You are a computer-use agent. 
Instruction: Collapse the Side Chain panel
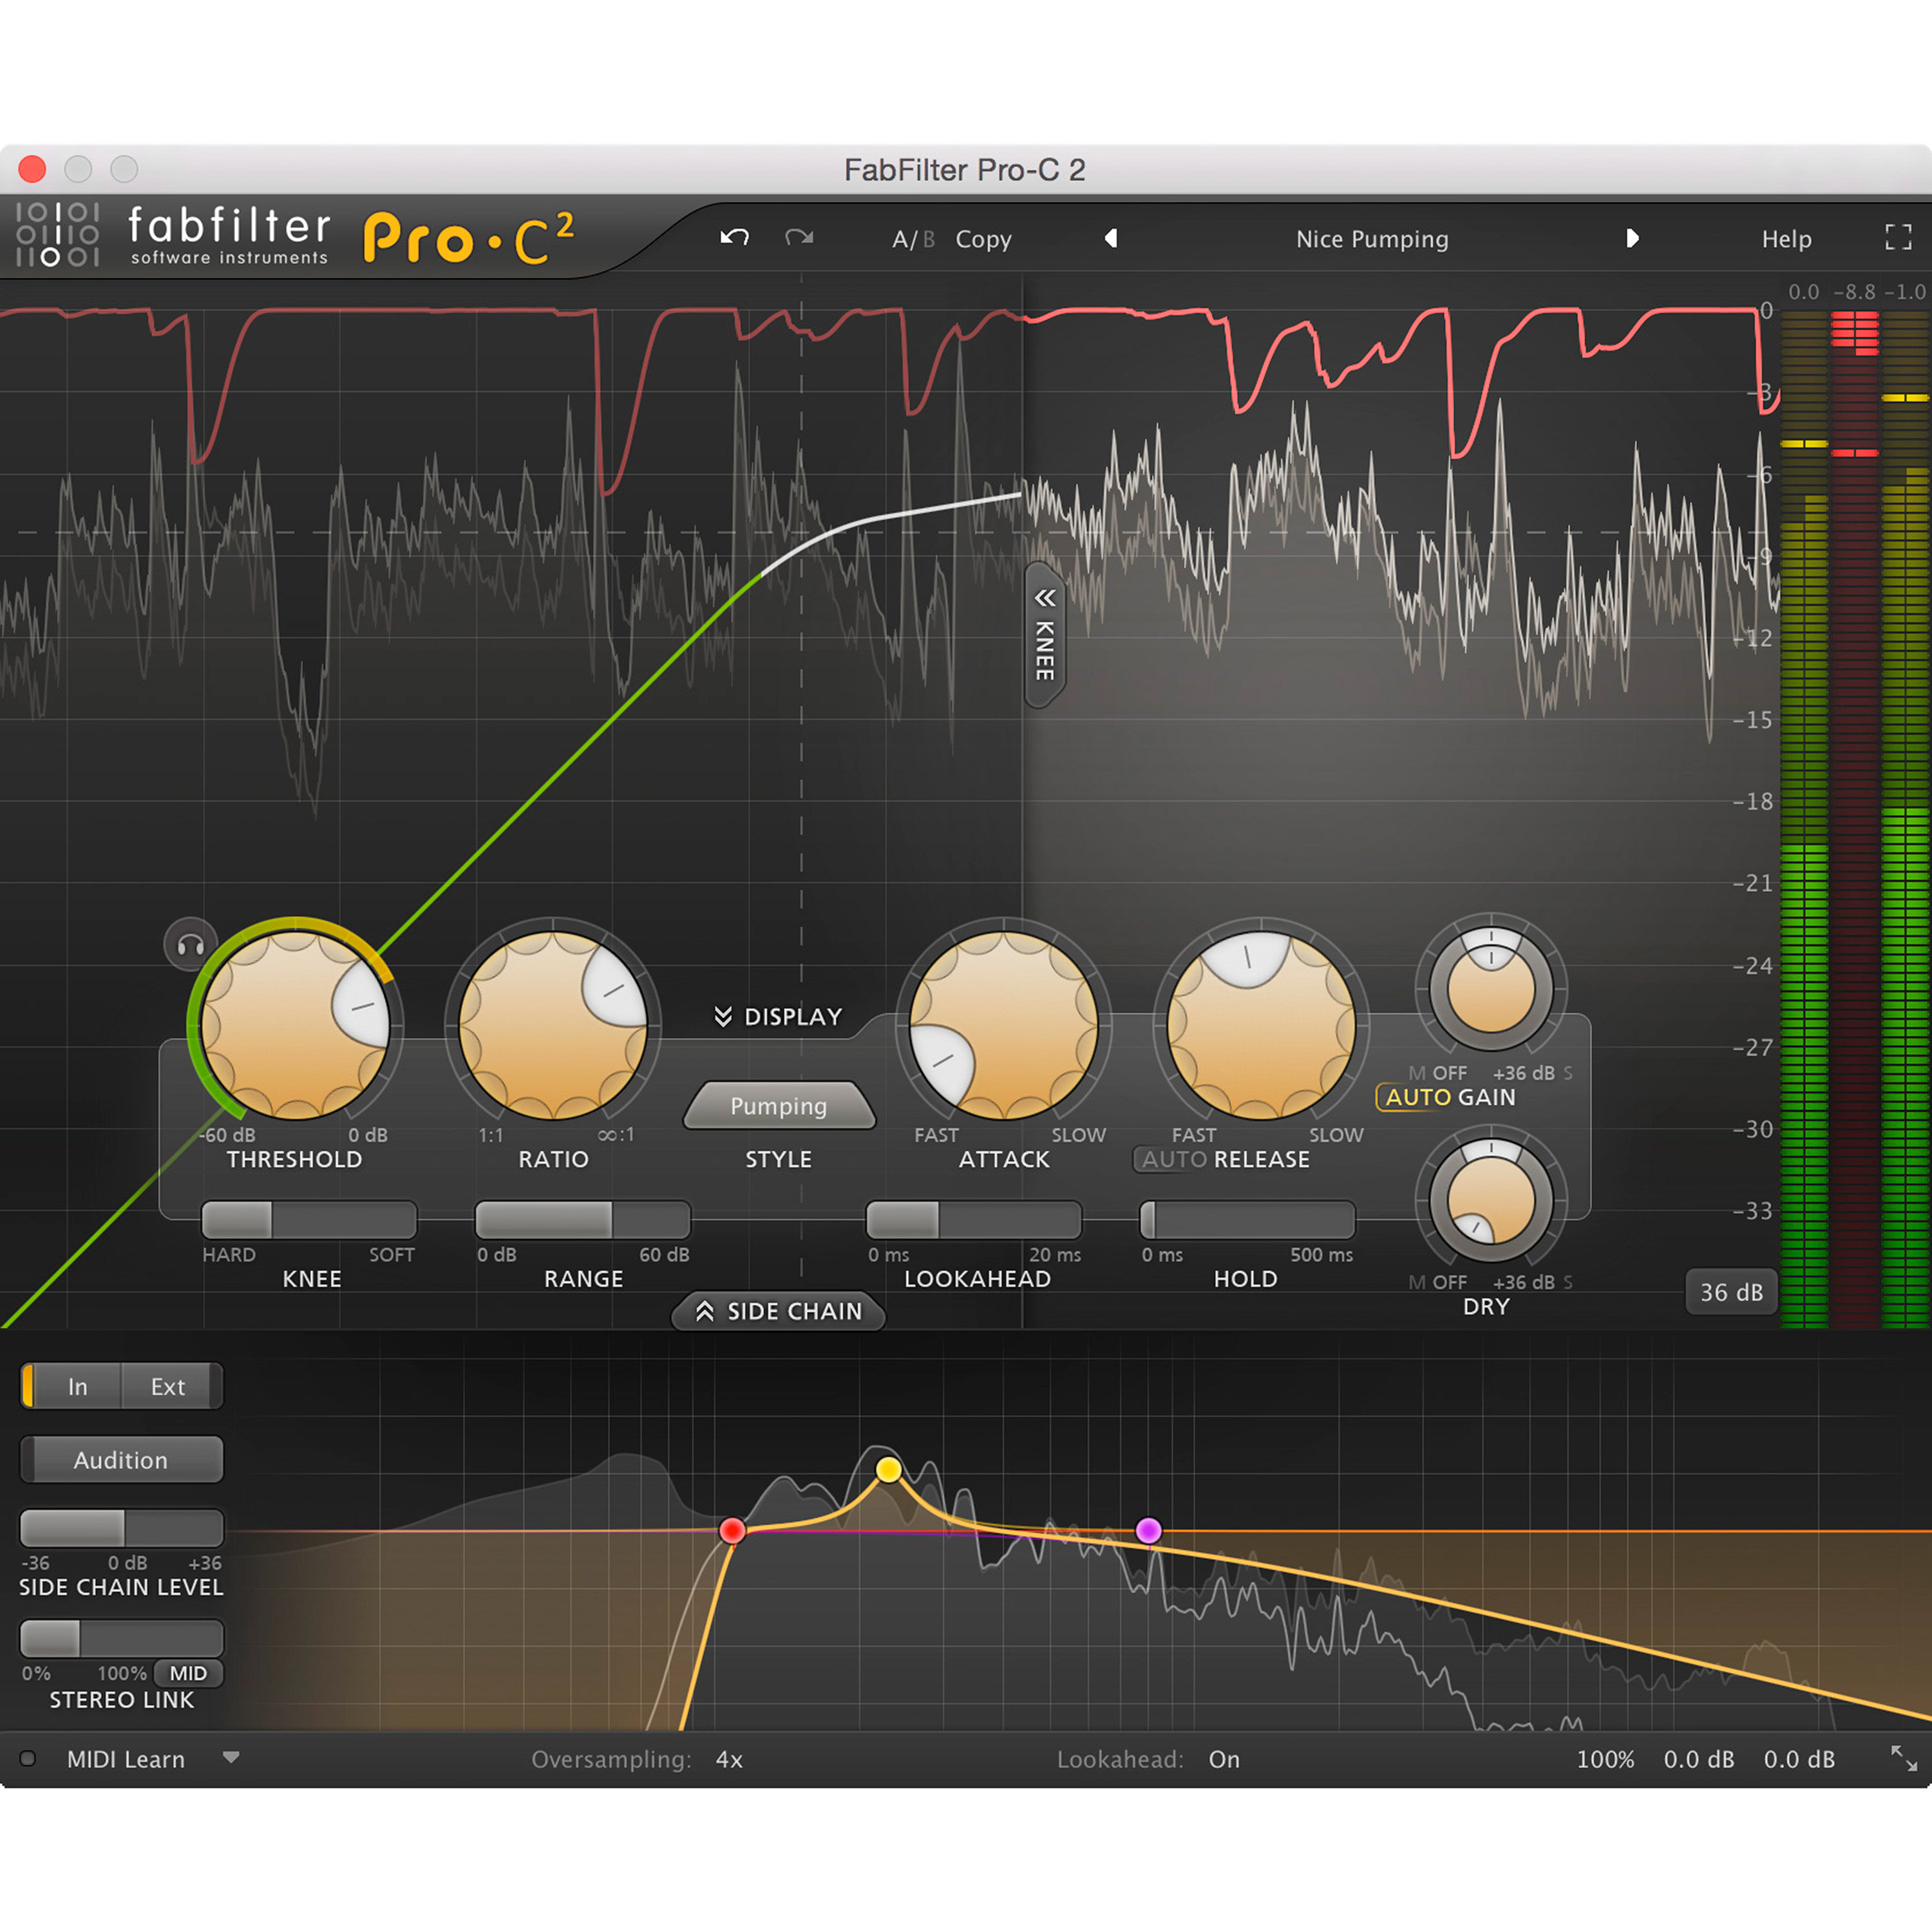click(x=778, y=1312)
